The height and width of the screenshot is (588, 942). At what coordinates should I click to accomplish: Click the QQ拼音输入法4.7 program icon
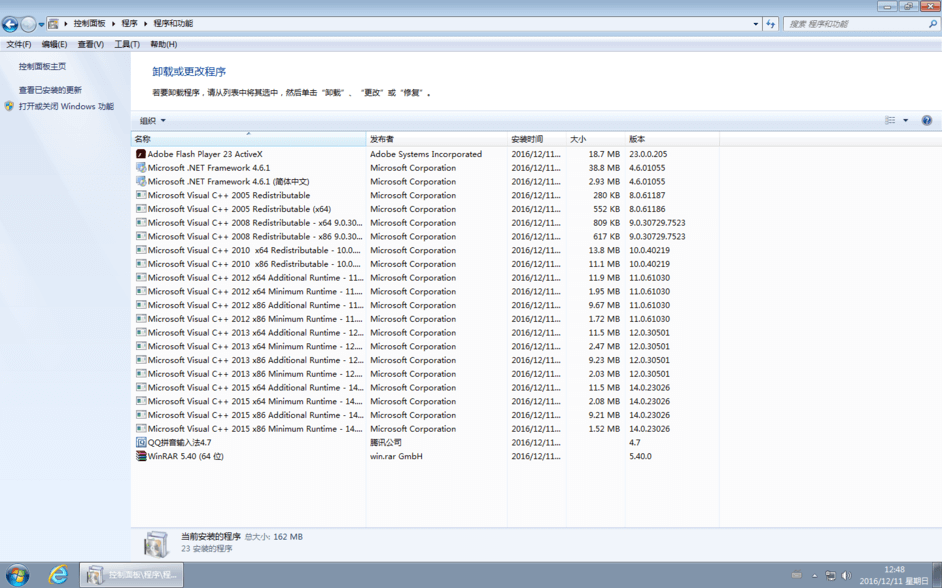tap(141, 443)
